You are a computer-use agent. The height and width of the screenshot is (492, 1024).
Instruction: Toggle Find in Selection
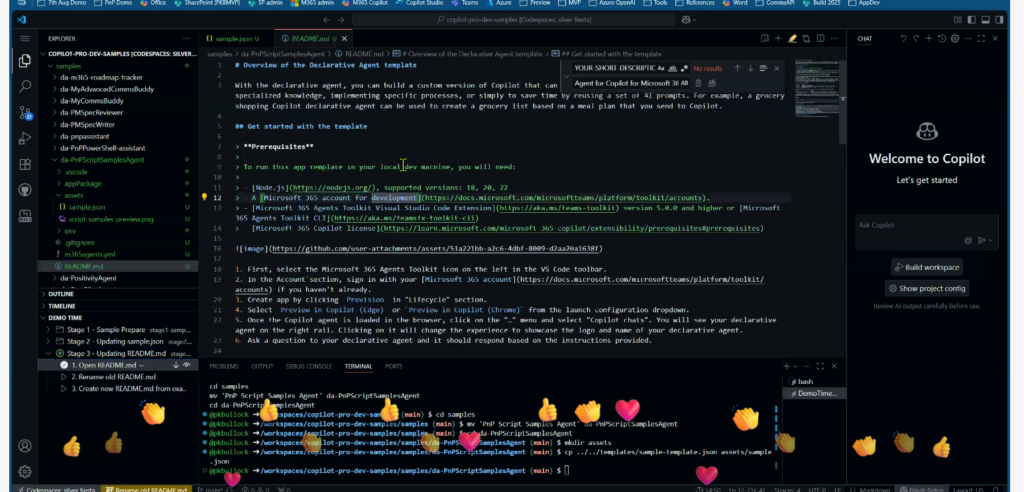(x=763, y=68)
